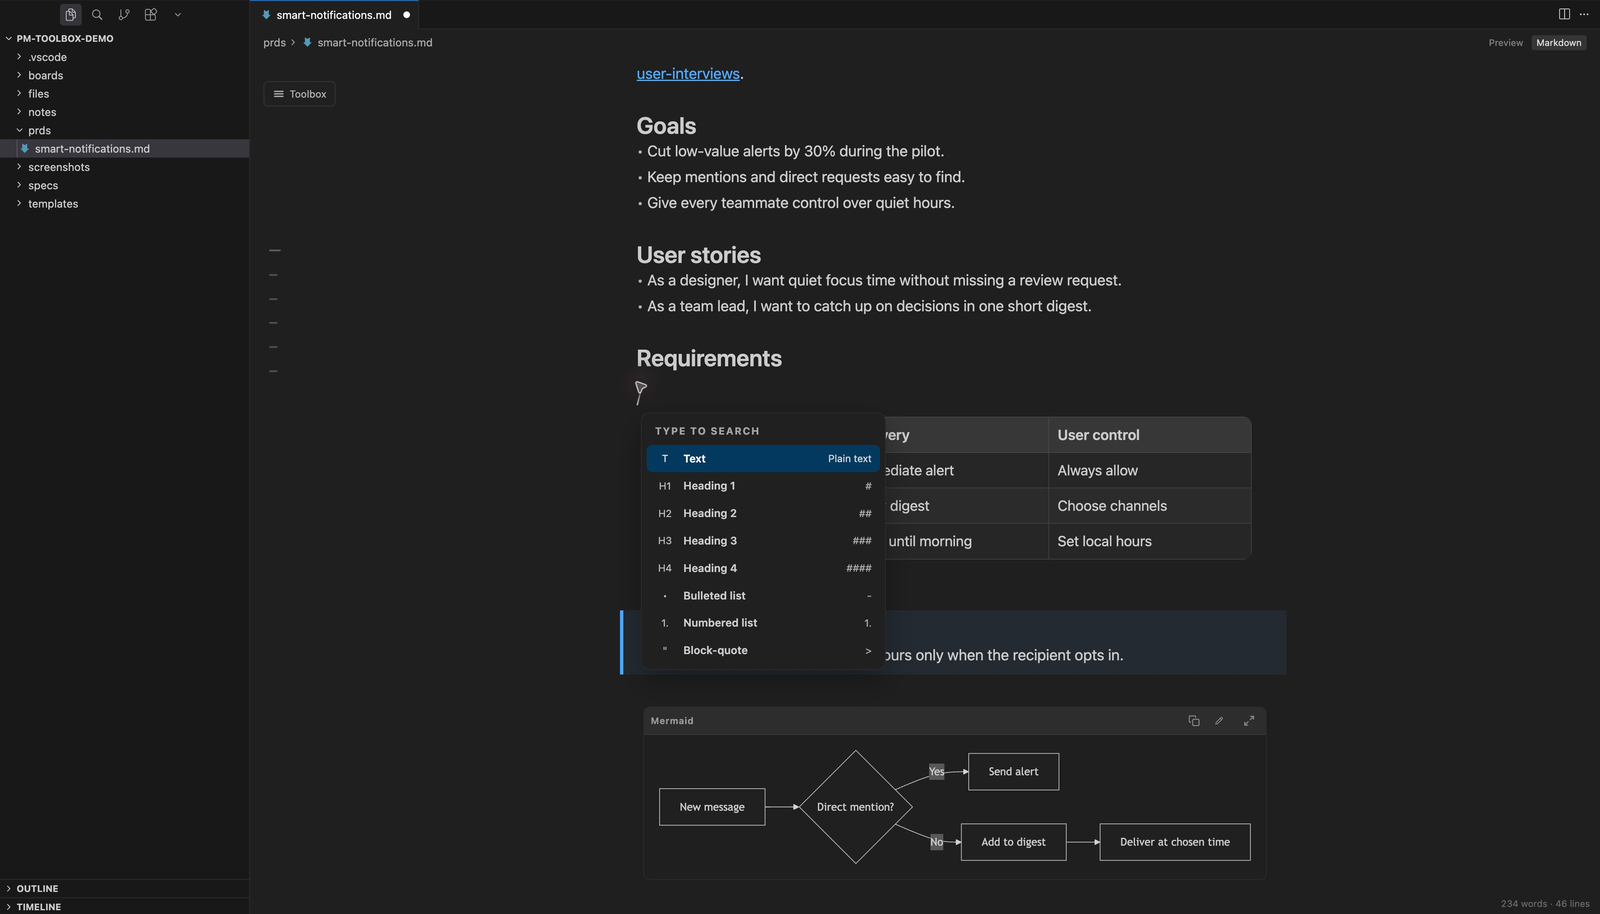Open the Source Control view icon
Viewport: 1600px width, 914px height.
pyautogui.click(x=124, y=15)
